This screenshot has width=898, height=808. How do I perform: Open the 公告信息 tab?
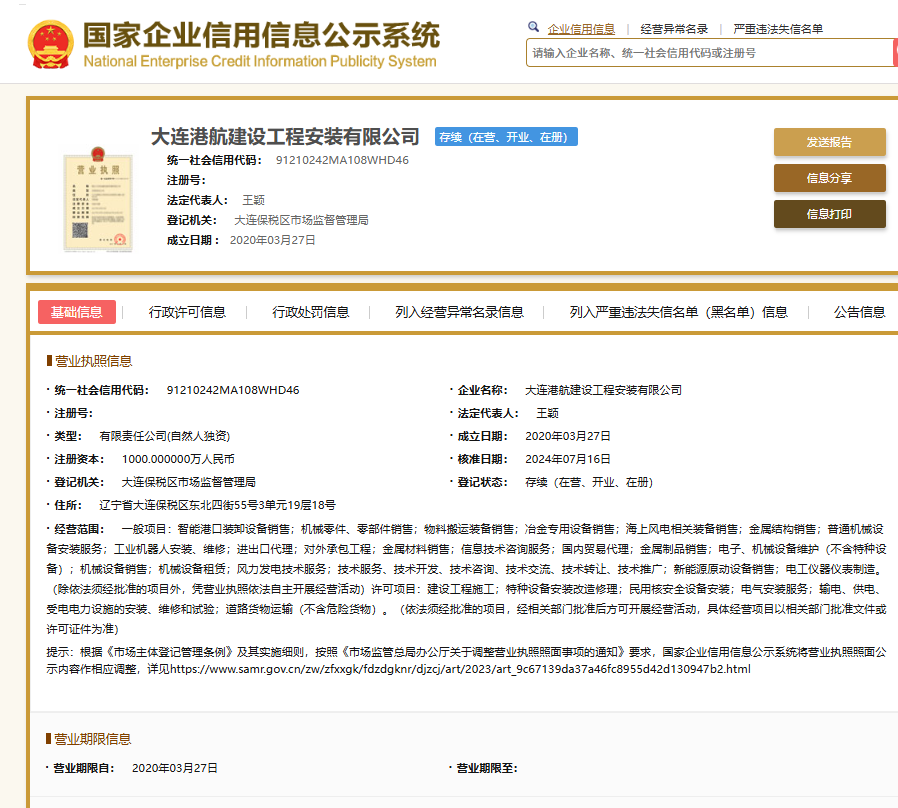point(859,312)
